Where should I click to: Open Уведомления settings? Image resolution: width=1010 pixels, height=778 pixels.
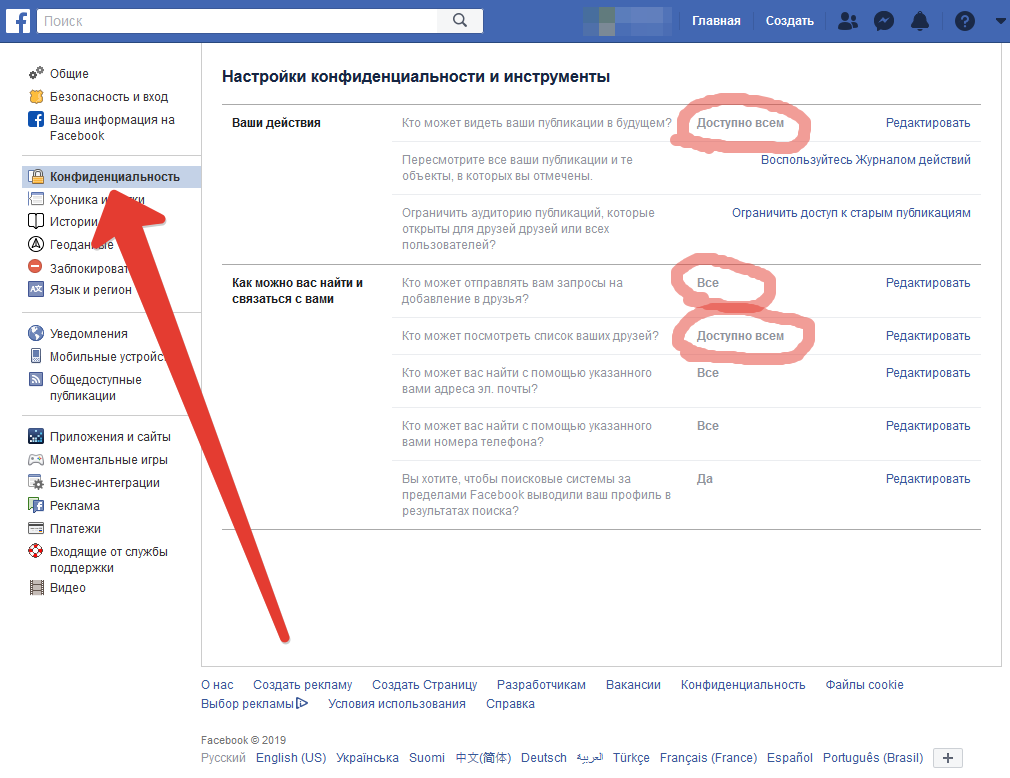tap(89, 334)
